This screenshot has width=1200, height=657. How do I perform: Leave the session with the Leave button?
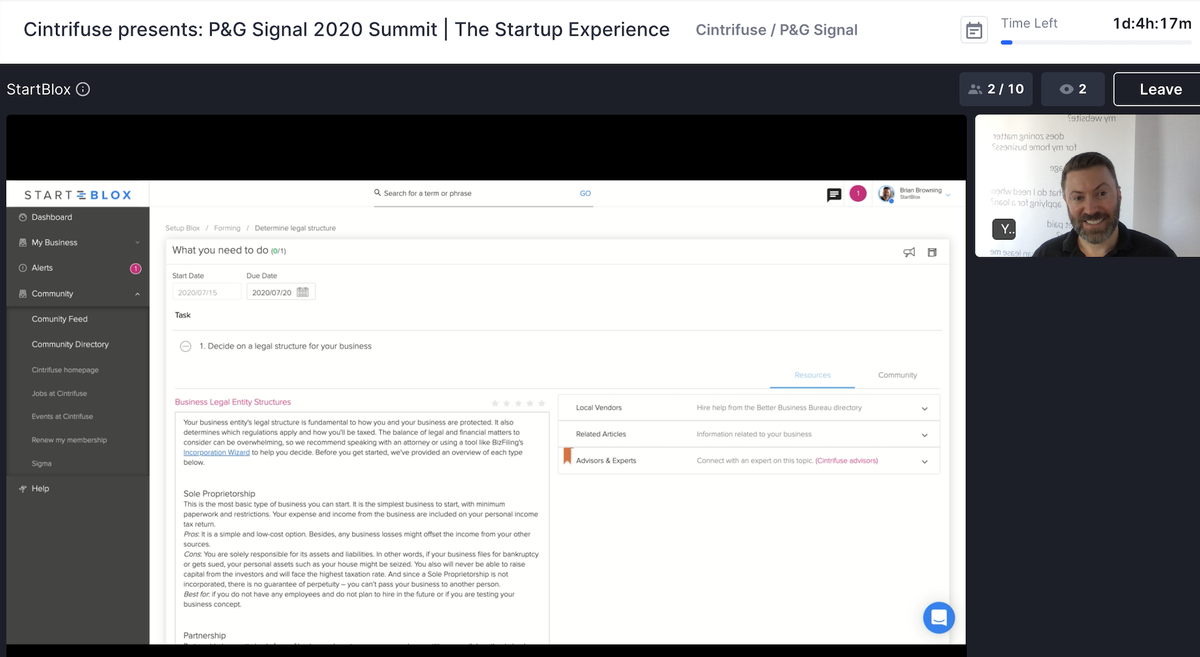[1159, 89]
